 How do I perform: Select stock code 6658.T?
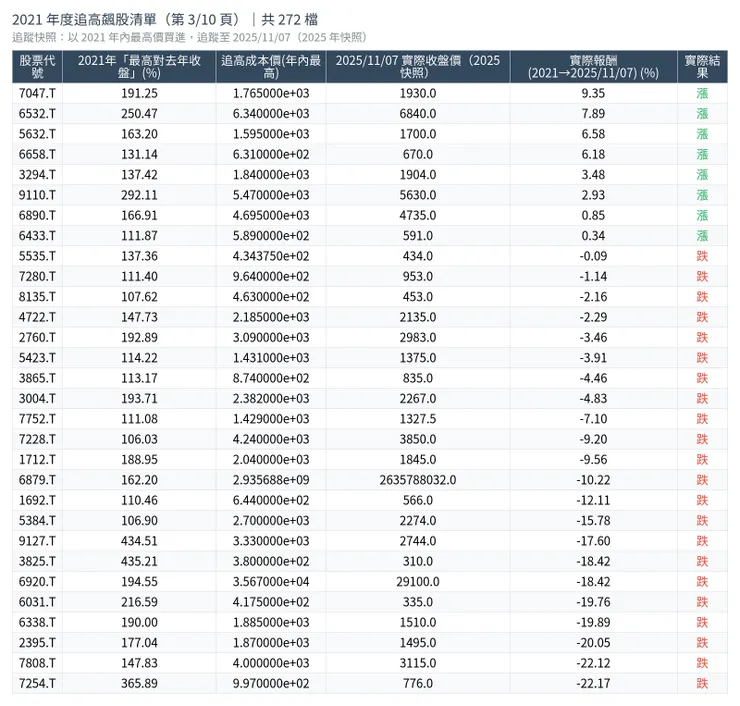pyautogui.click(x=37, y=154)
